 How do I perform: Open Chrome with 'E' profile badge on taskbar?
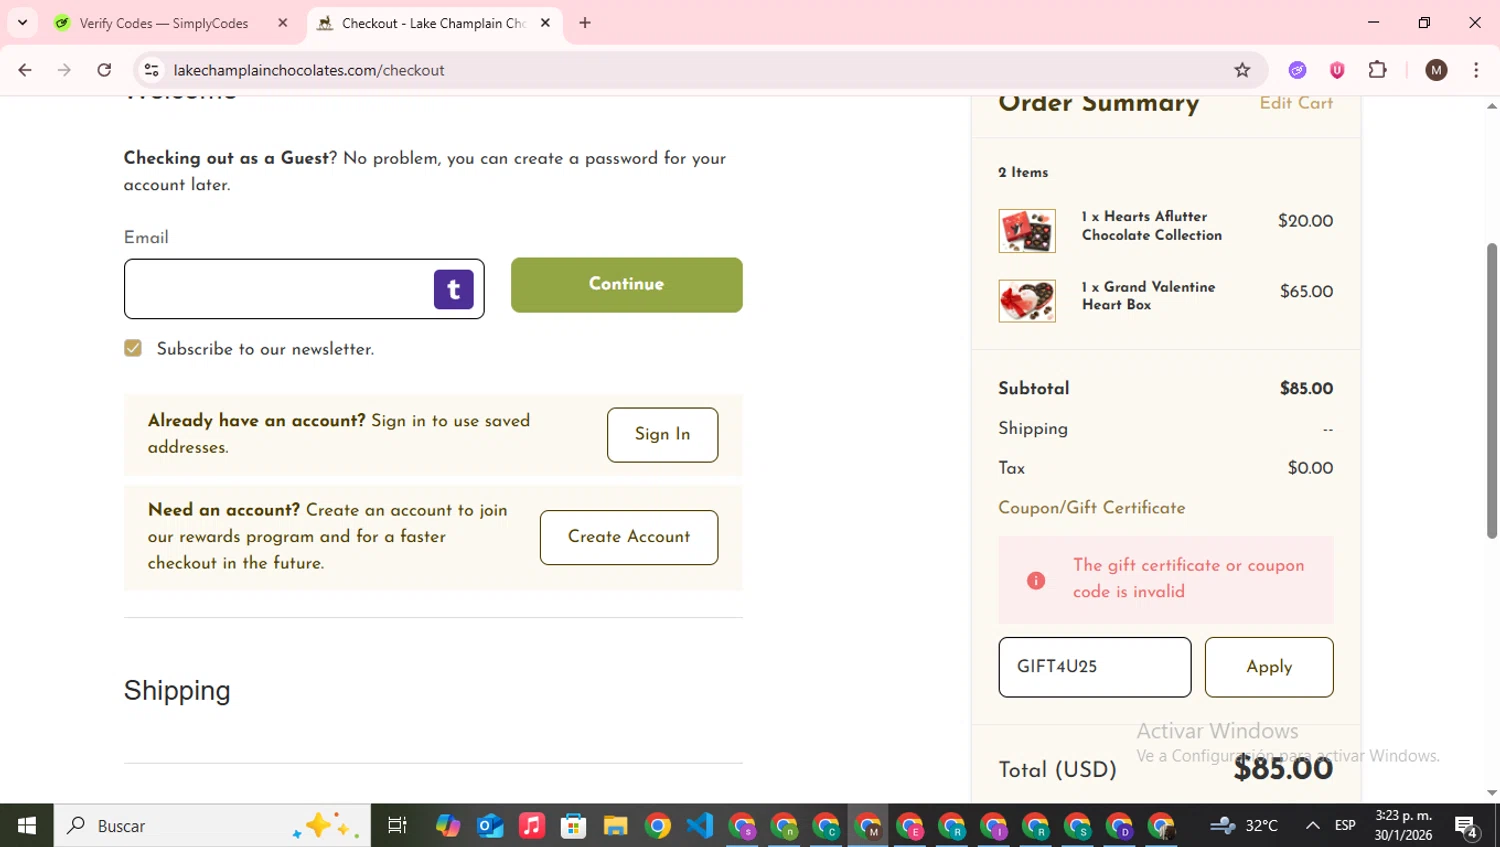coord(910,826)
